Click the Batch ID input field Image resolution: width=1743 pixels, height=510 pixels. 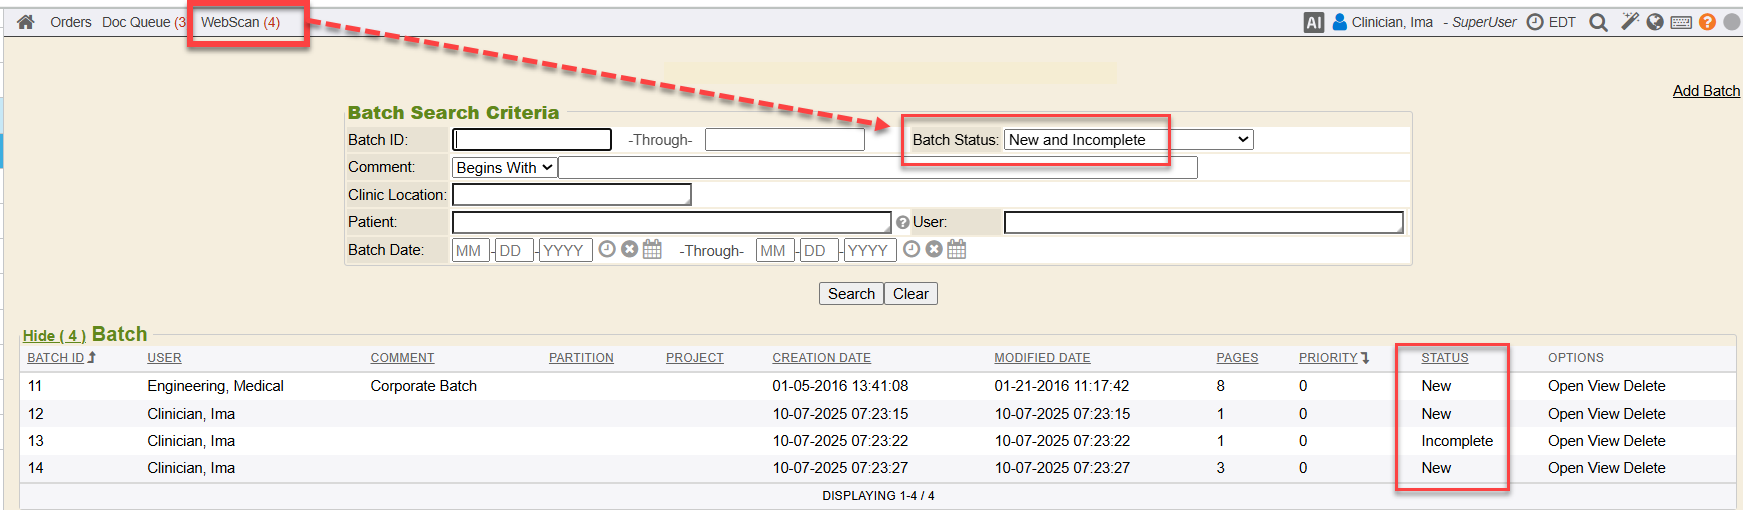click(x=532, y=140)
